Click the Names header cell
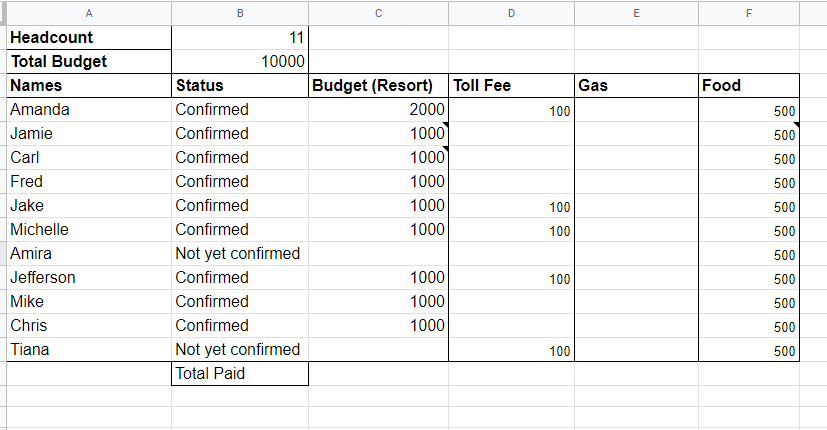The height and width of the screenshot is (430, 827). [x=89, y=85]
